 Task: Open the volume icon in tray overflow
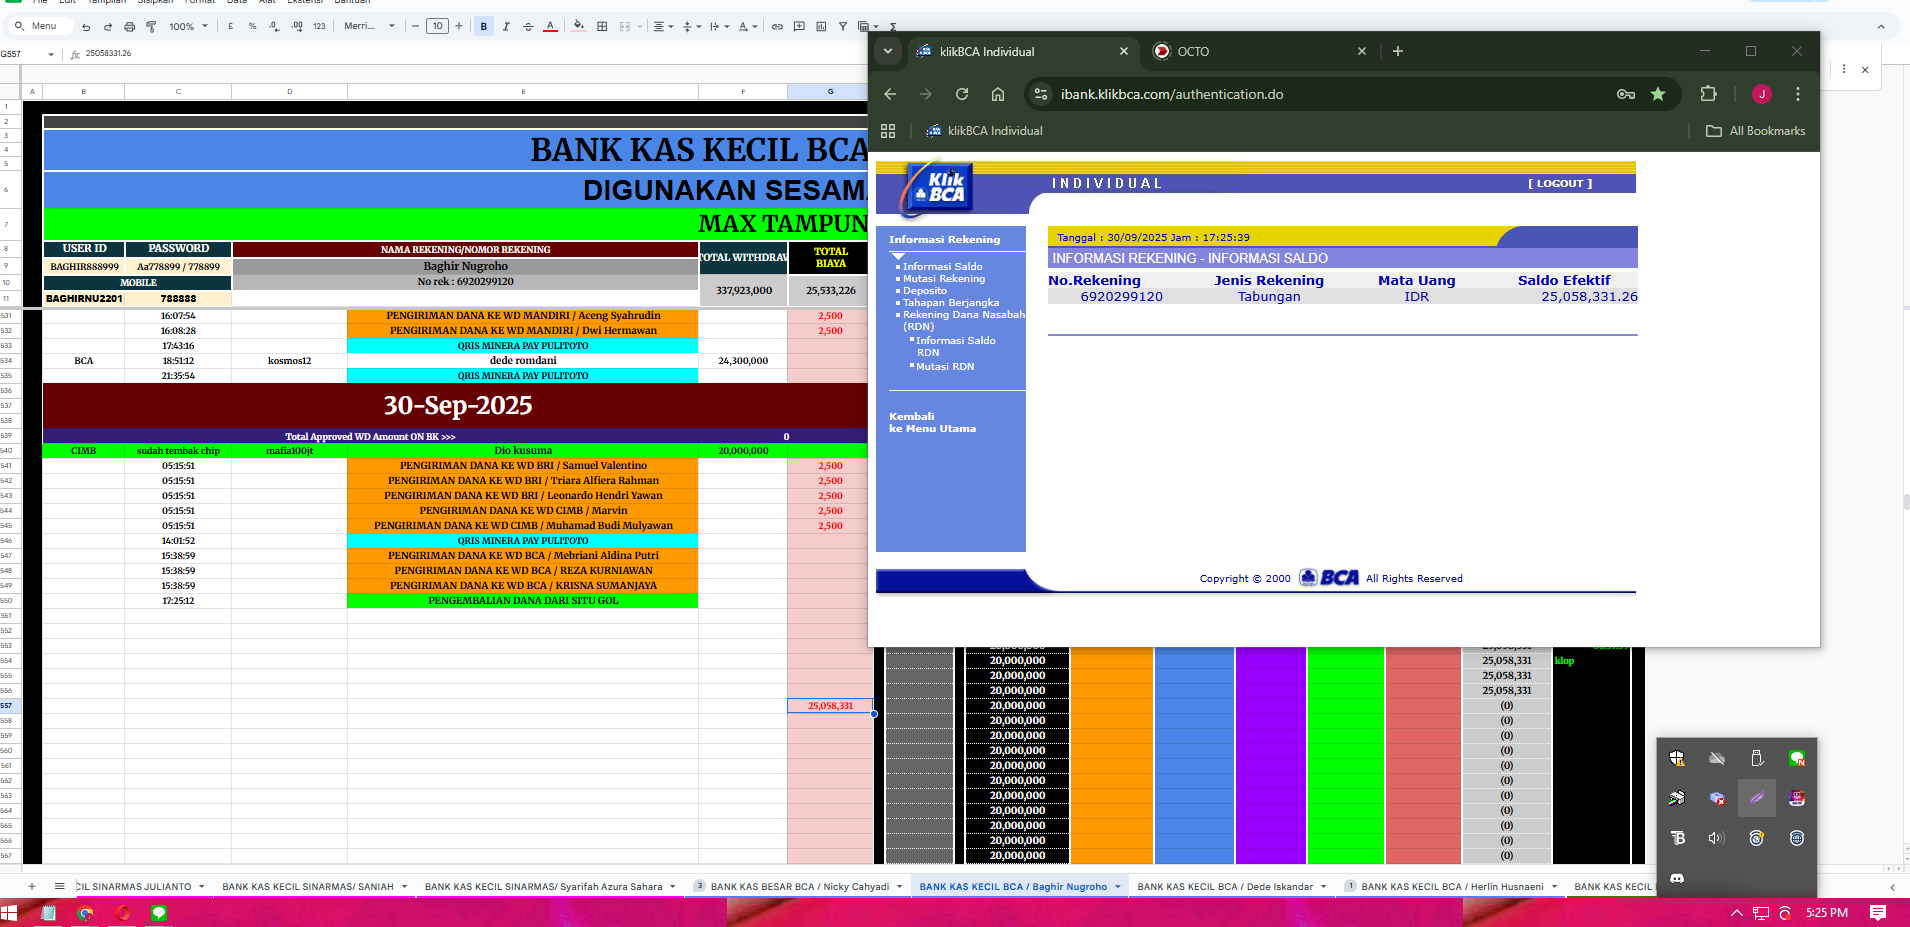1716,838
